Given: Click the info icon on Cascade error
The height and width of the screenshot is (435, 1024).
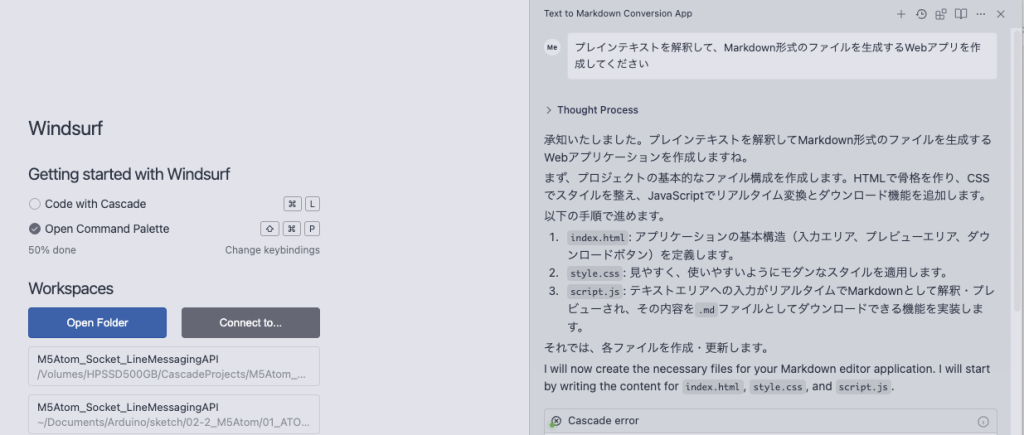Looking at the screenshot, I should click(983, 421).
